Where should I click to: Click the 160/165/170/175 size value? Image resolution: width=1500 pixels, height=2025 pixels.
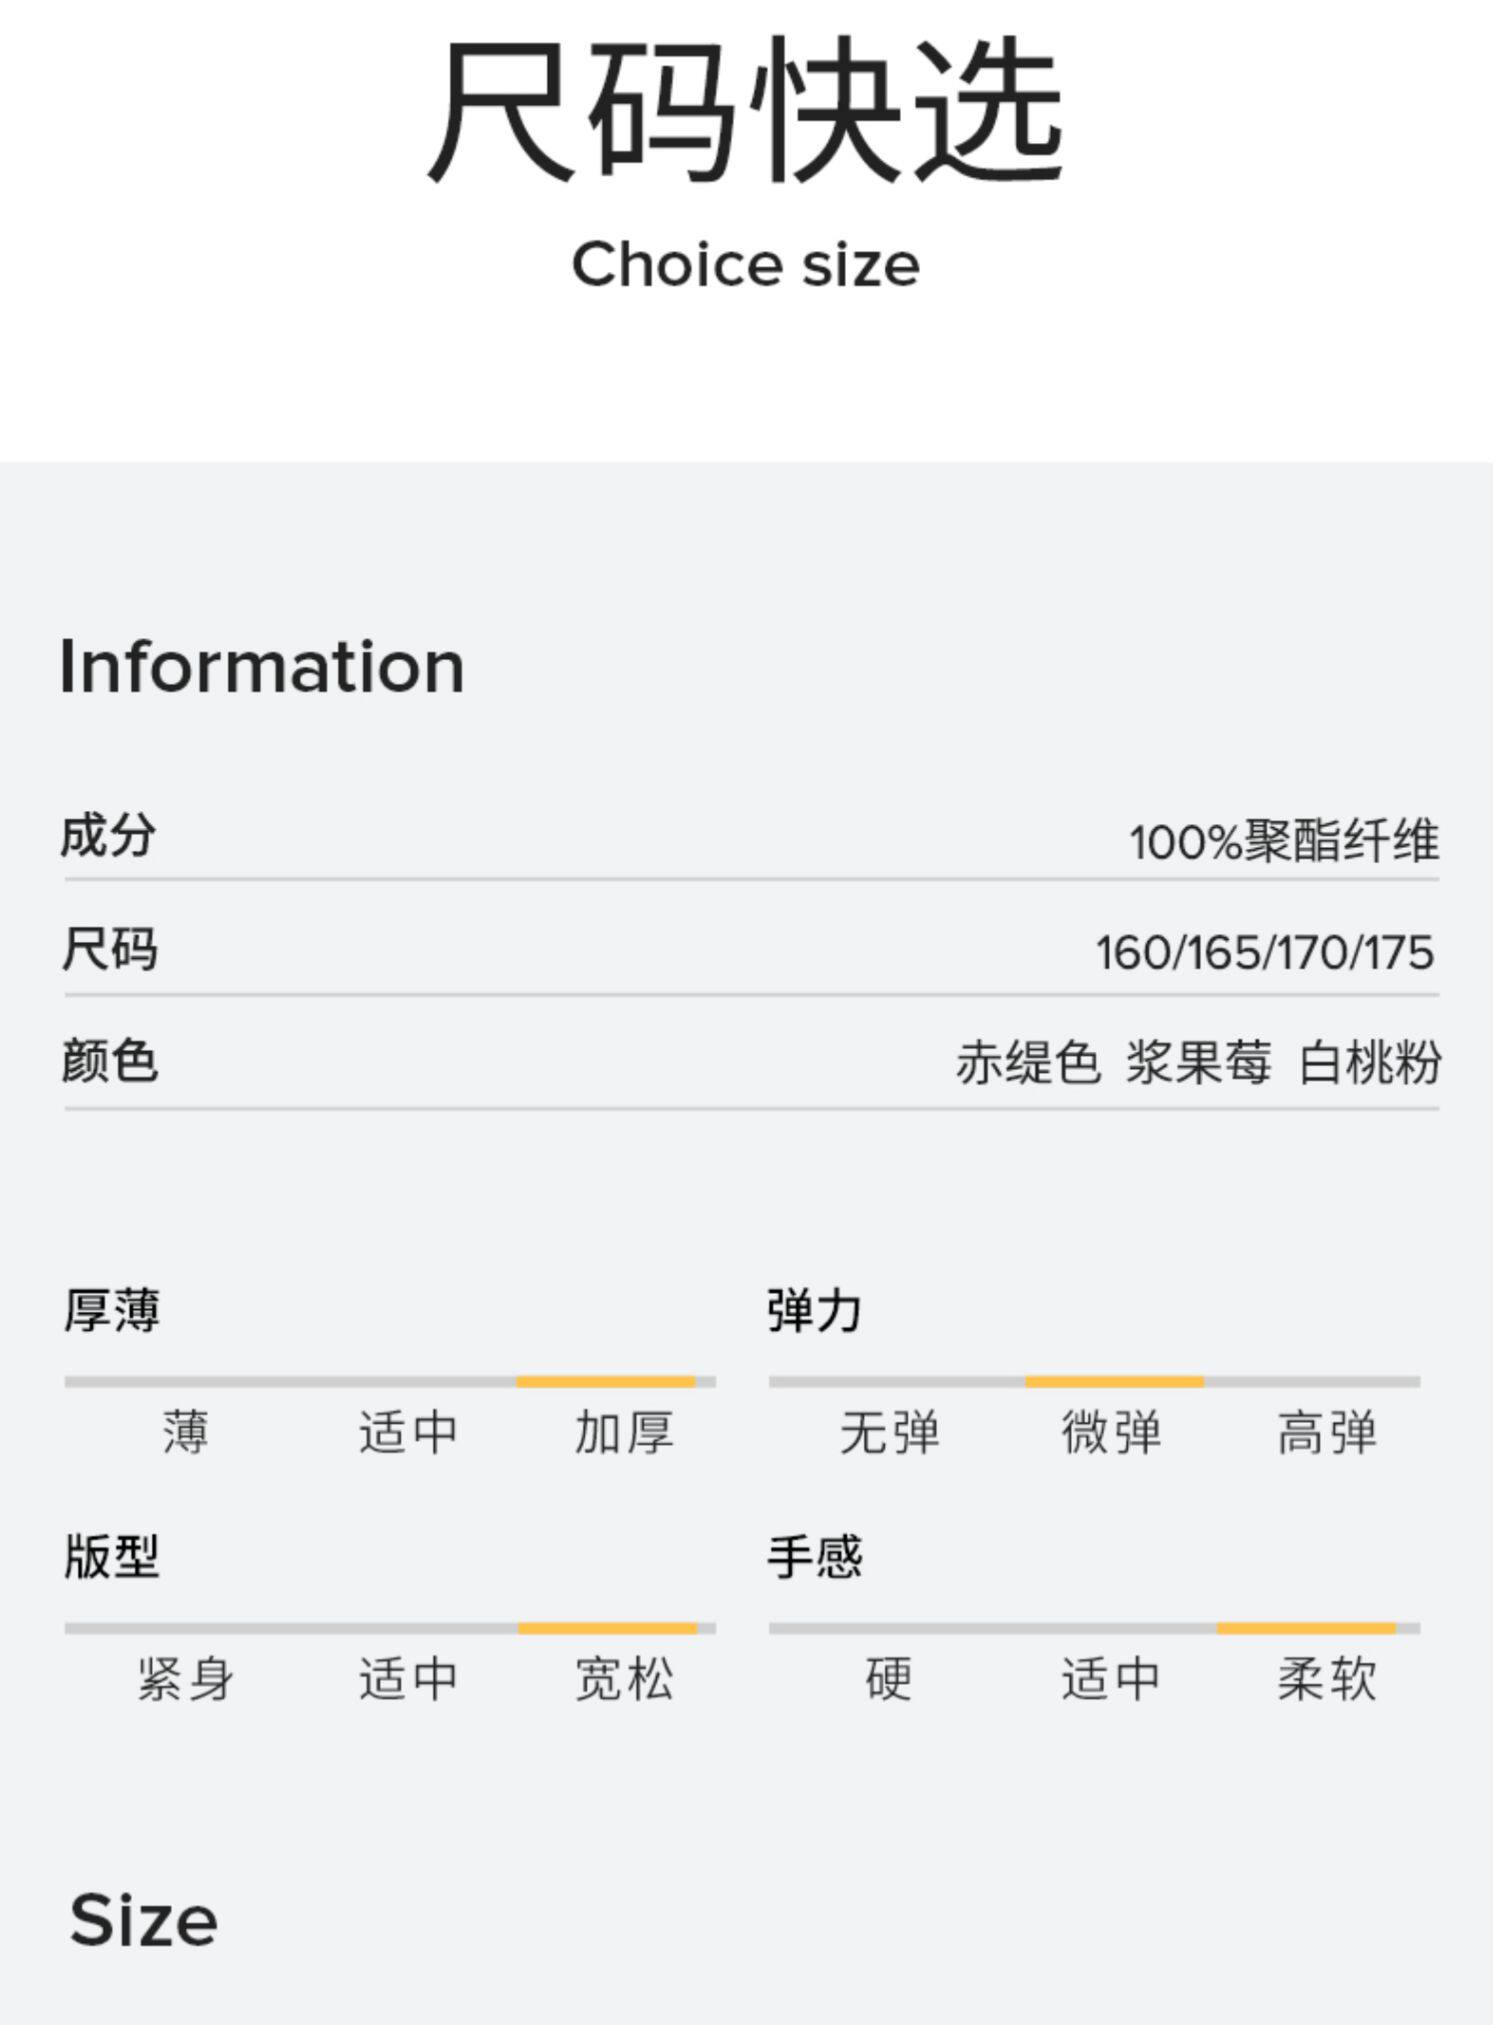pyautogui.click(x=1265, y=952)
